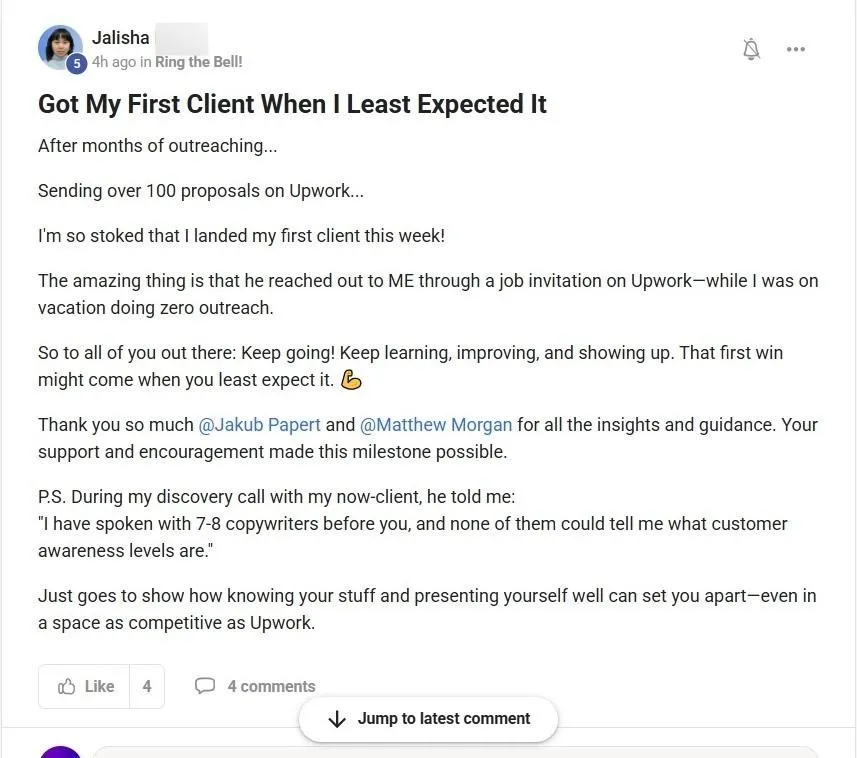Click the post title heading
Image resolution: width=857 pixels, height=758 pixels.
point(292,104)
